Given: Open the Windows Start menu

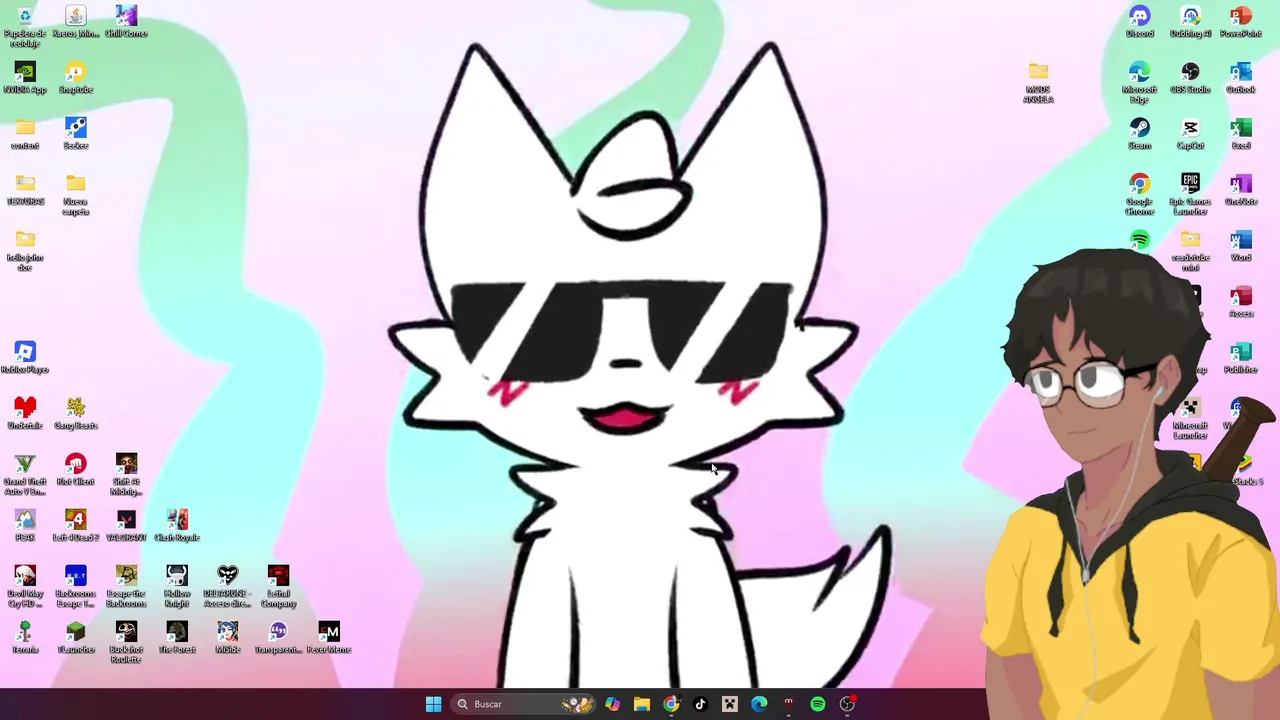Looking at the screenshot, I should click(433, 704).
